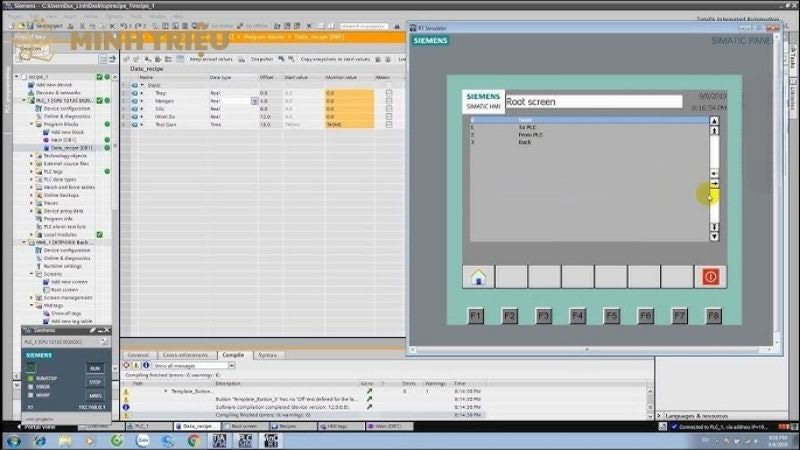The height and width of the screenshot is (450, 800).
Task: Select the 'To PLC' entry in HMI list
Action: 527,128
